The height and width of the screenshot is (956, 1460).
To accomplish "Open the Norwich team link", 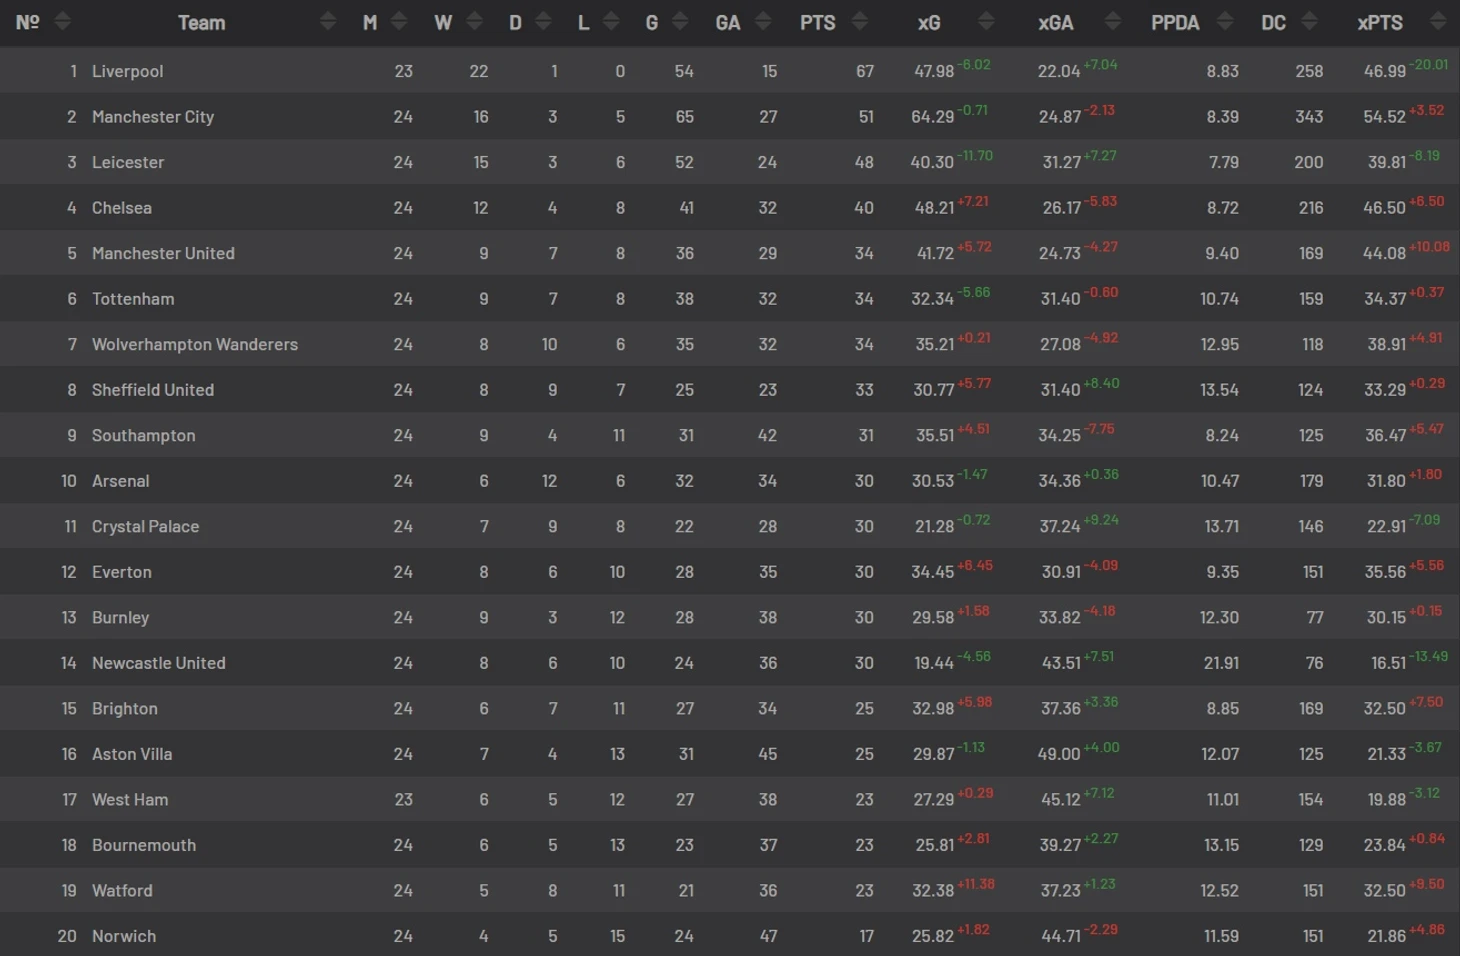I will 124,936.
